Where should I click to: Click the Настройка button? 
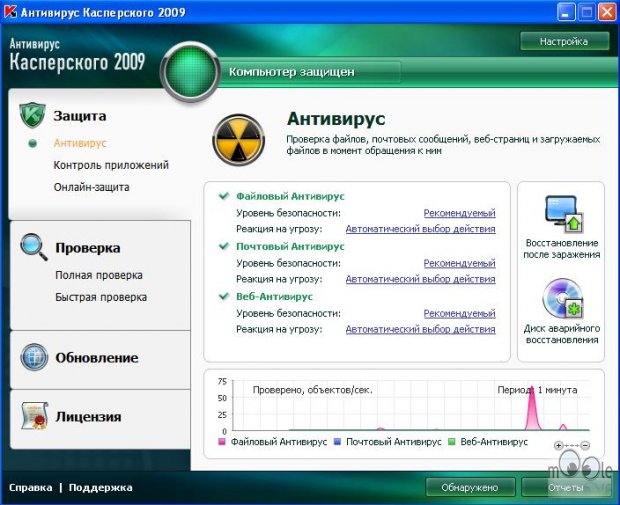coord(564,42)
